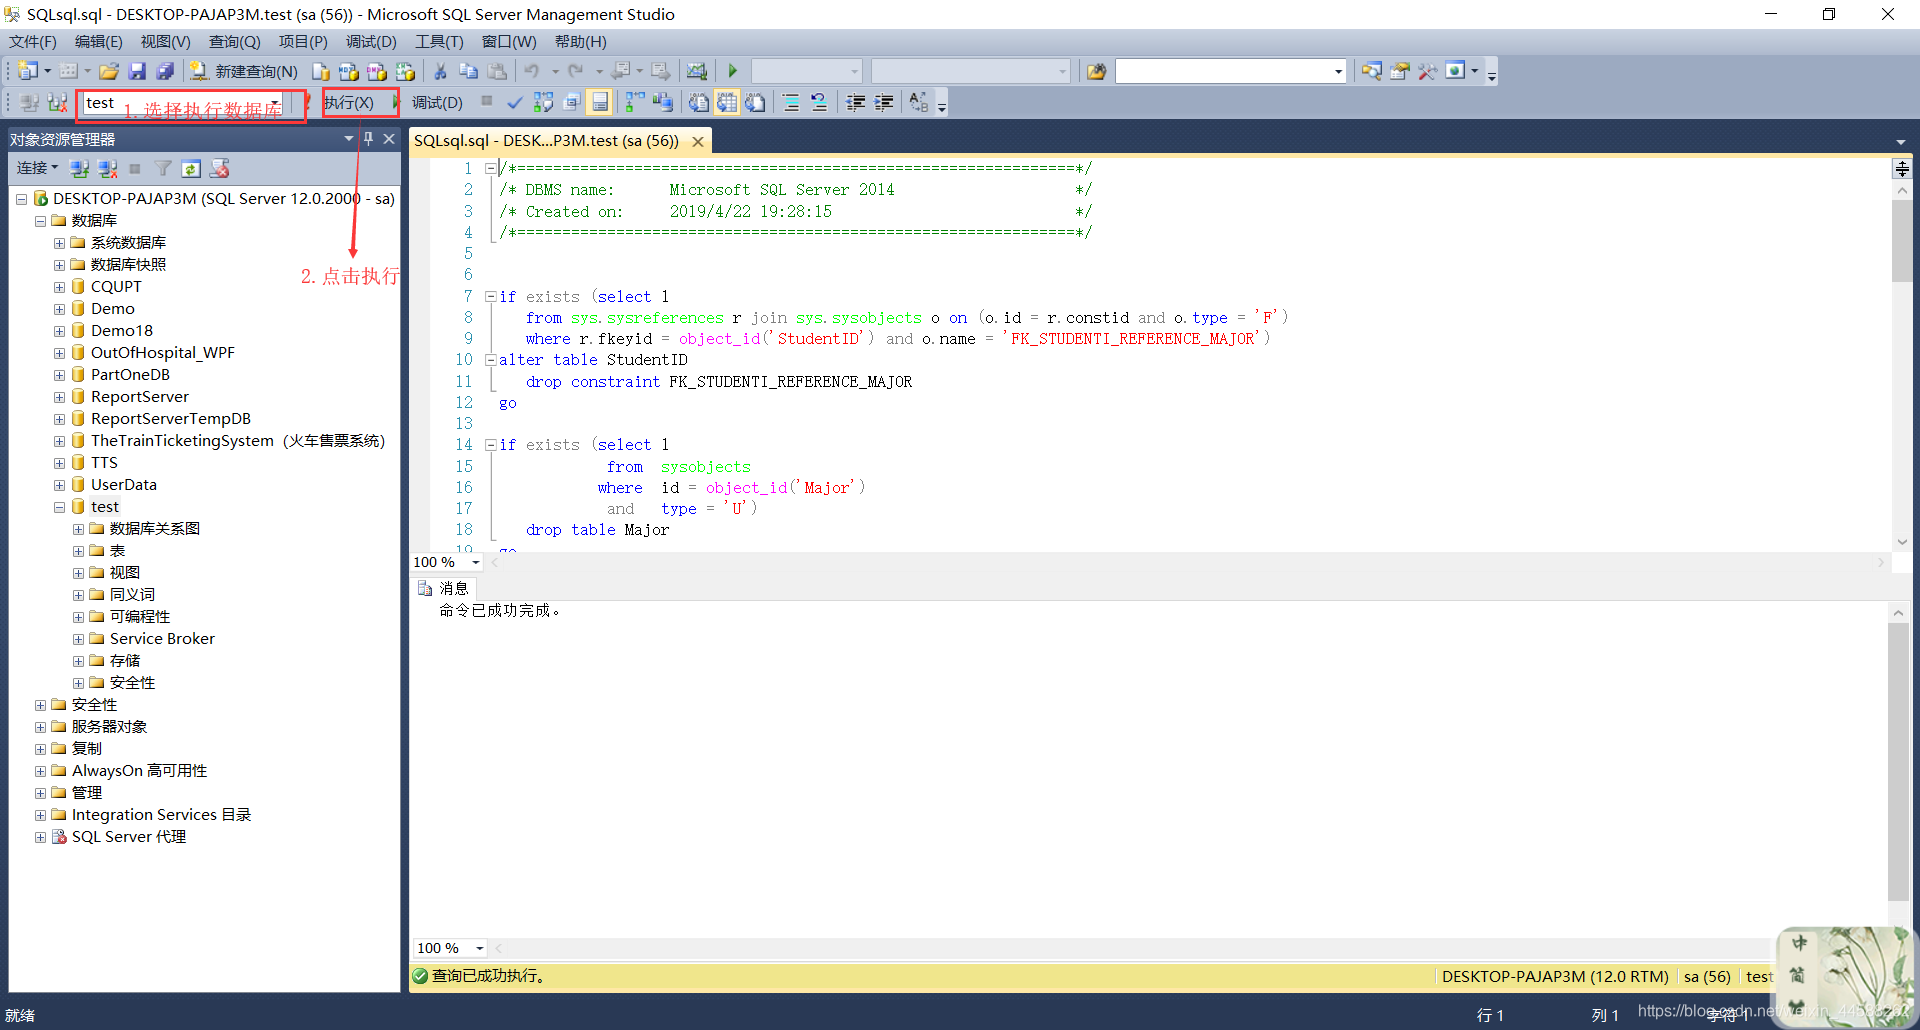
Task: Click the messages pane vertical scrollbar
Action: pos(1898,762)
